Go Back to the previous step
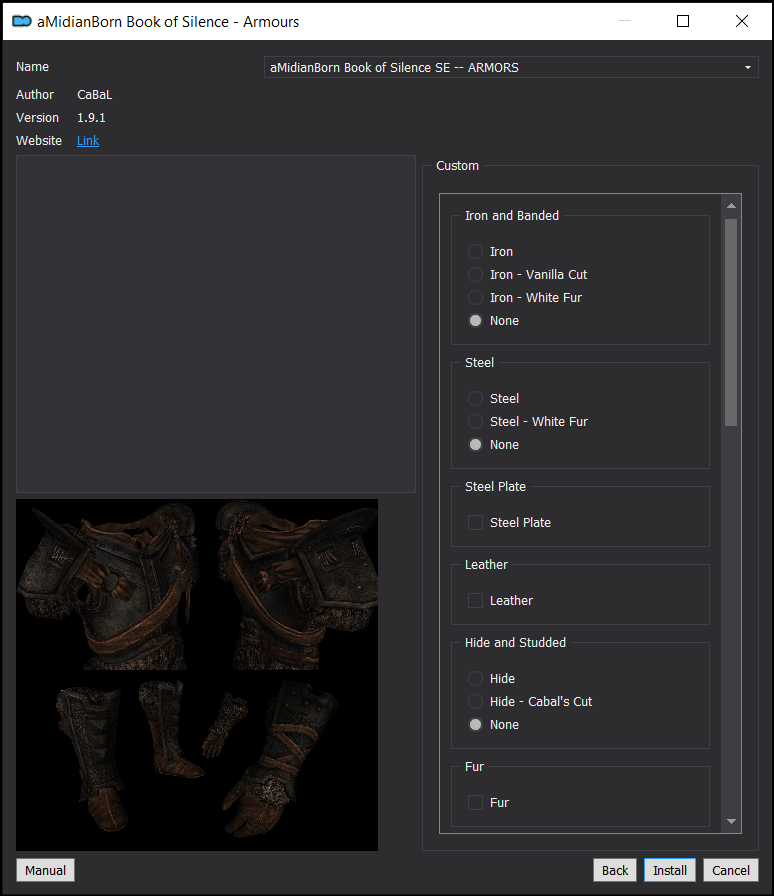The width and height of the screenshot is (774, 896). pos(615,870)
